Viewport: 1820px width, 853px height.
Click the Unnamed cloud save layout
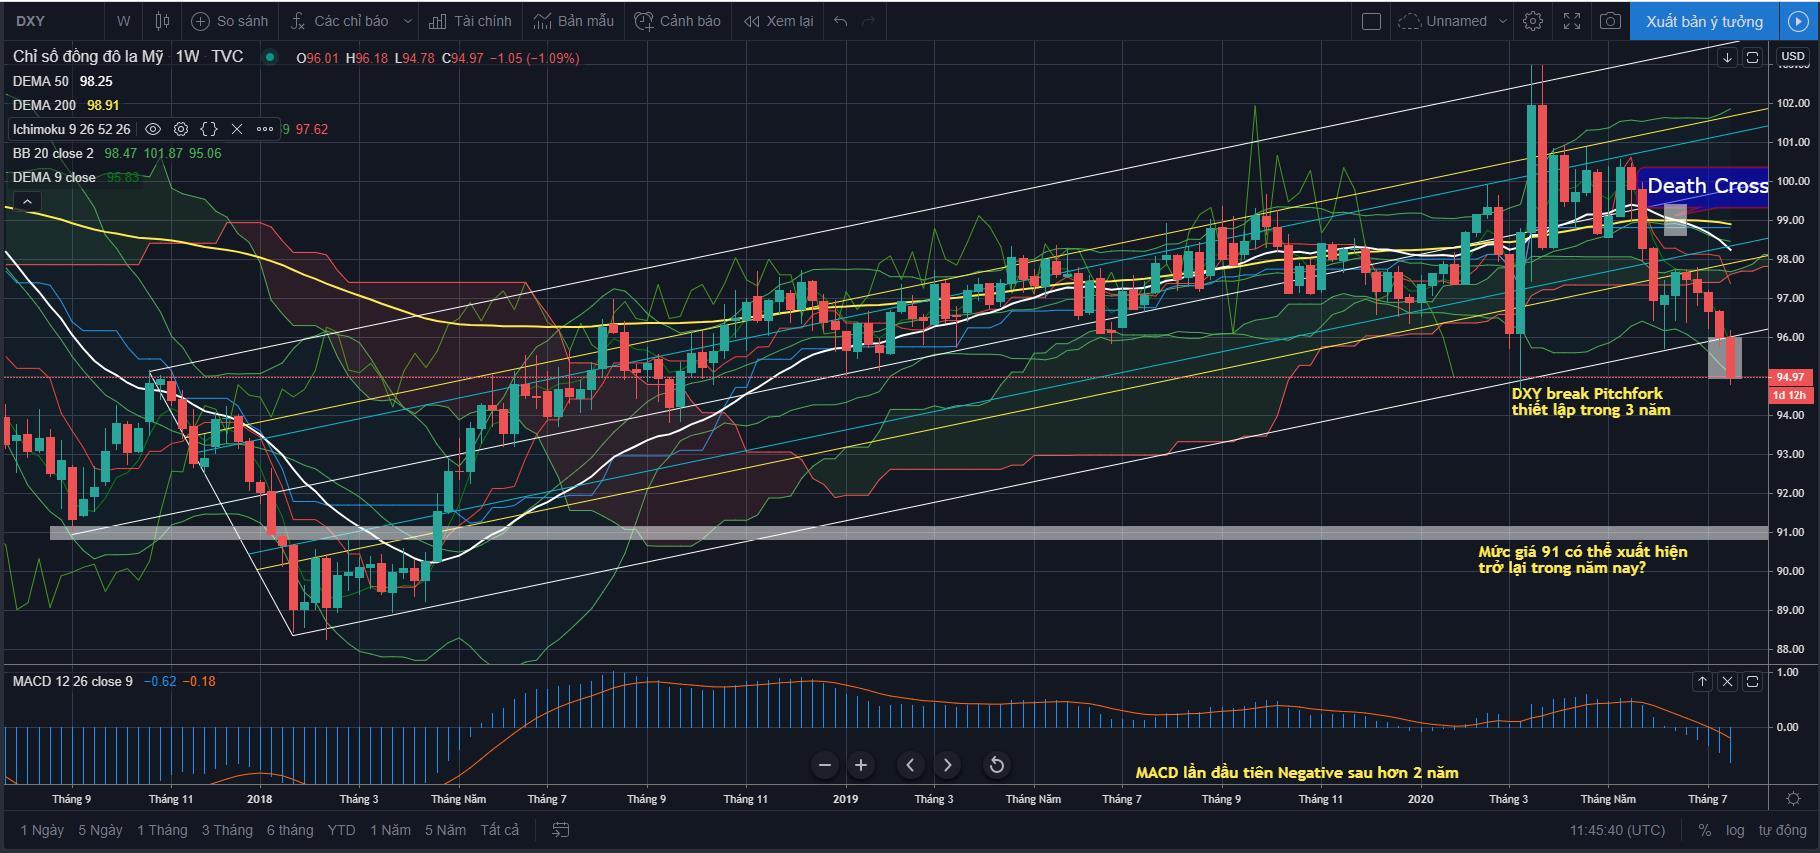tap(1443, 21)
